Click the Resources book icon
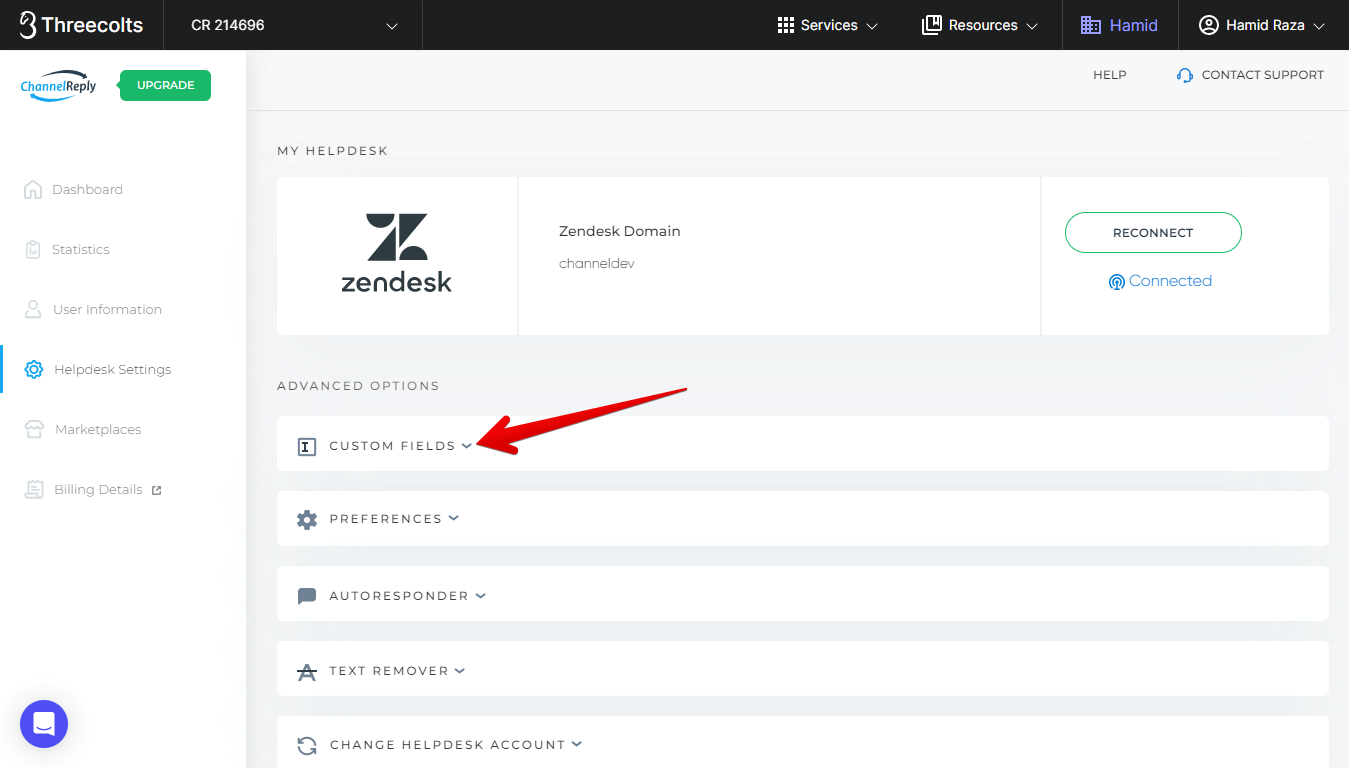 [x=932, y=25]
